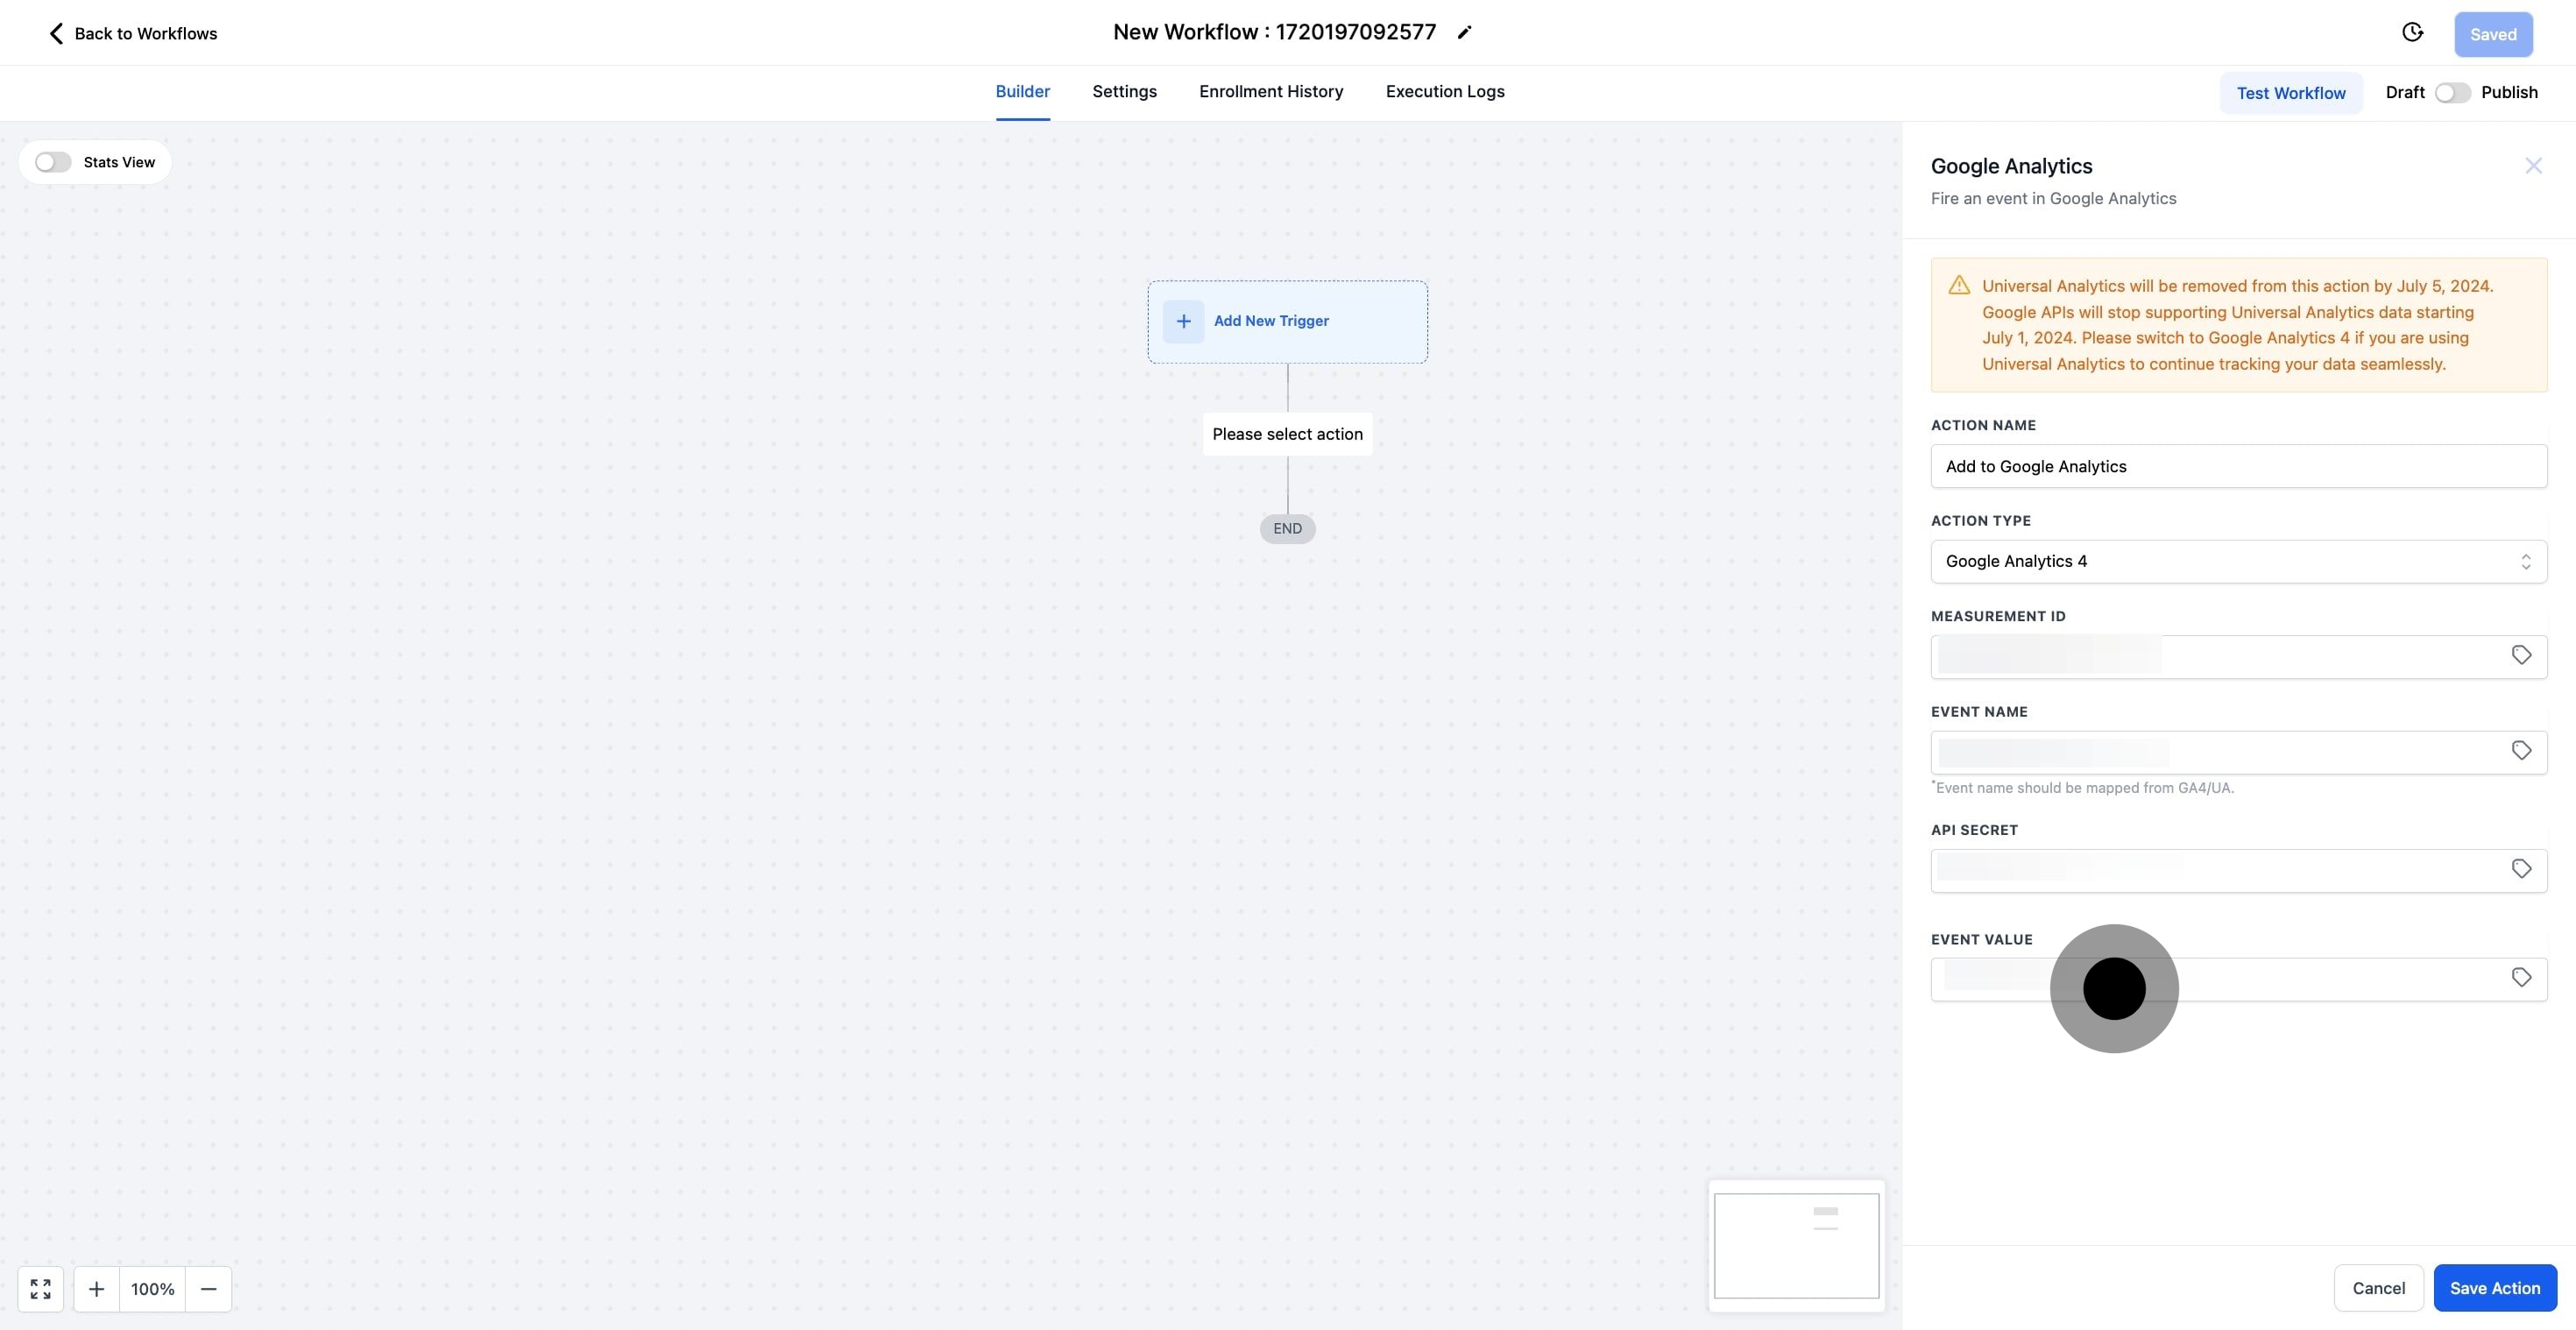Click the Event Value input field
The image size is (2576, 1330).
pos(2238,979)
